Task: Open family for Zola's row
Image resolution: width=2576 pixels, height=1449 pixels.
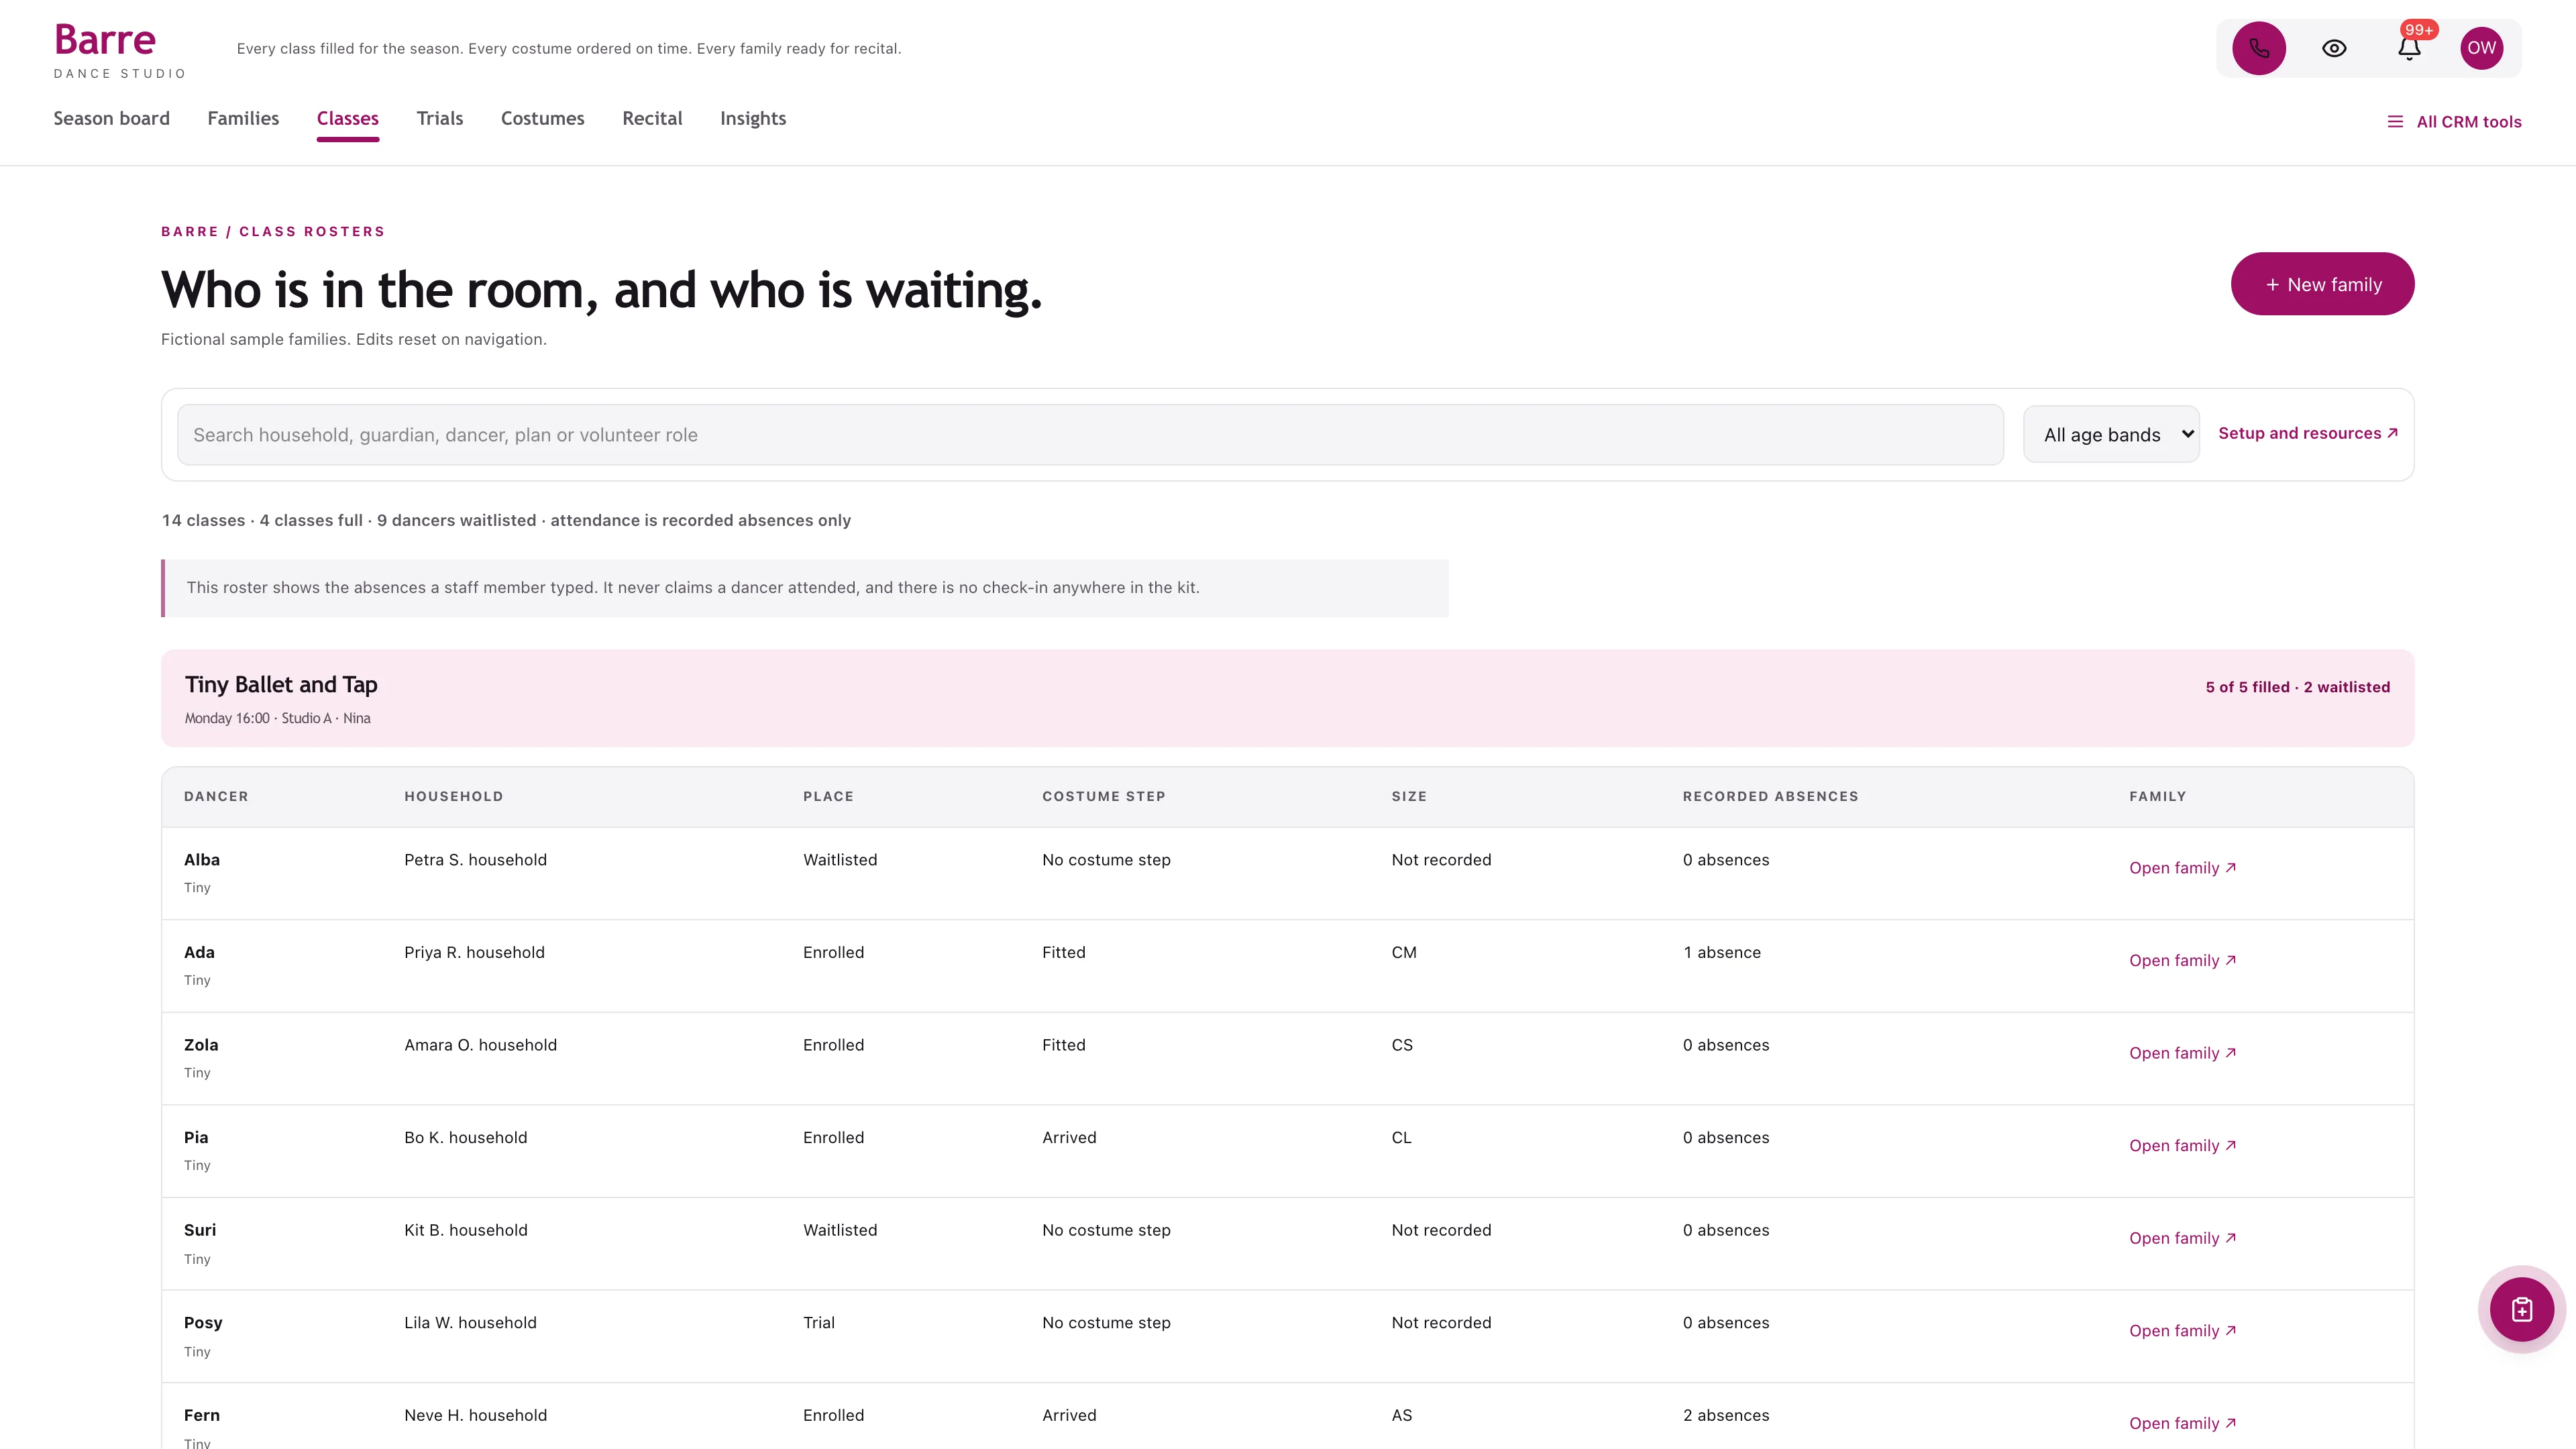Action: point(2182,1053)
